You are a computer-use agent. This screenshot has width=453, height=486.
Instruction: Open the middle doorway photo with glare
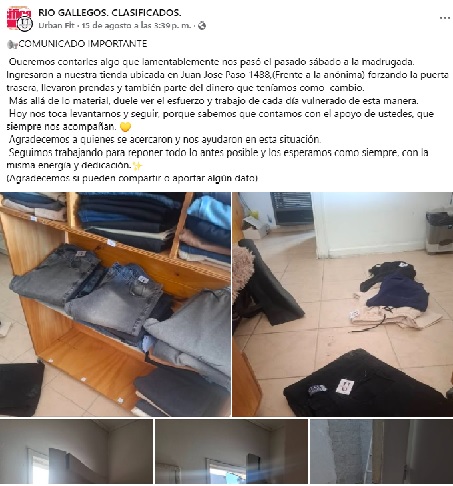tap(231, 451)
